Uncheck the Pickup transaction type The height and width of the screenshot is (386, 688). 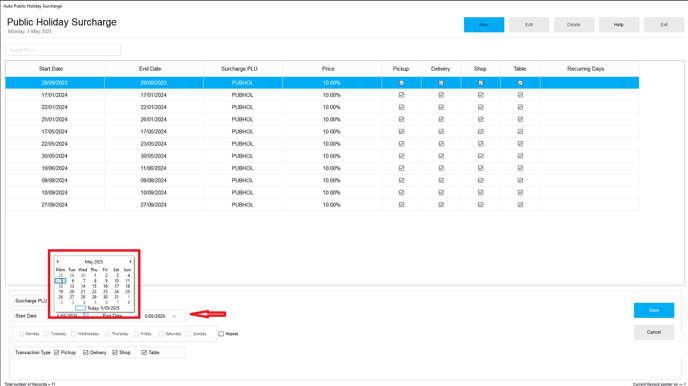pyautogui.click(x=57, y=353)
